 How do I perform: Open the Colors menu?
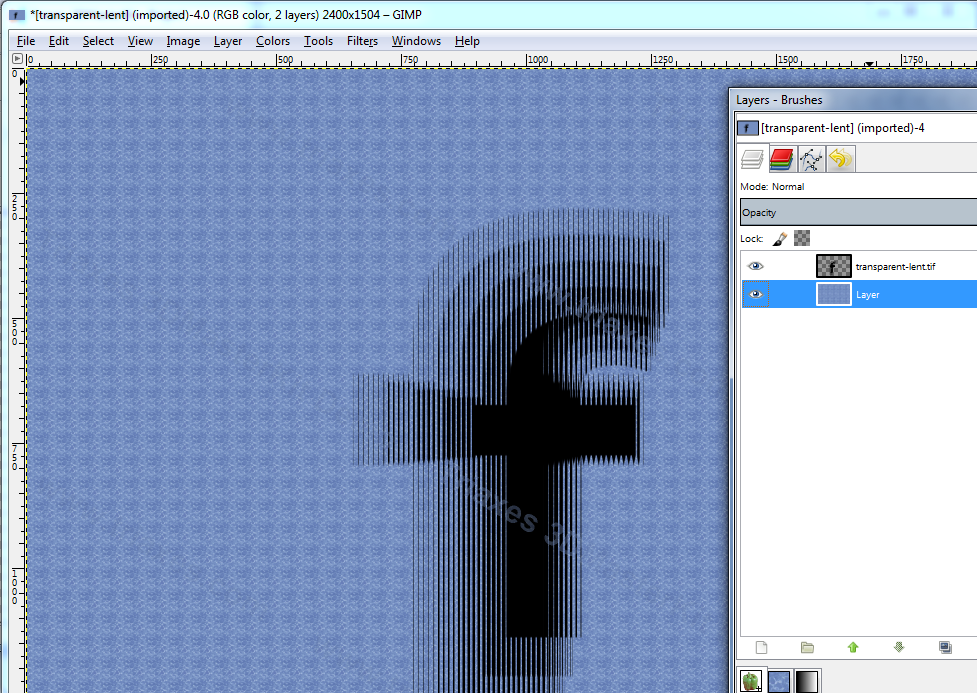273,41
